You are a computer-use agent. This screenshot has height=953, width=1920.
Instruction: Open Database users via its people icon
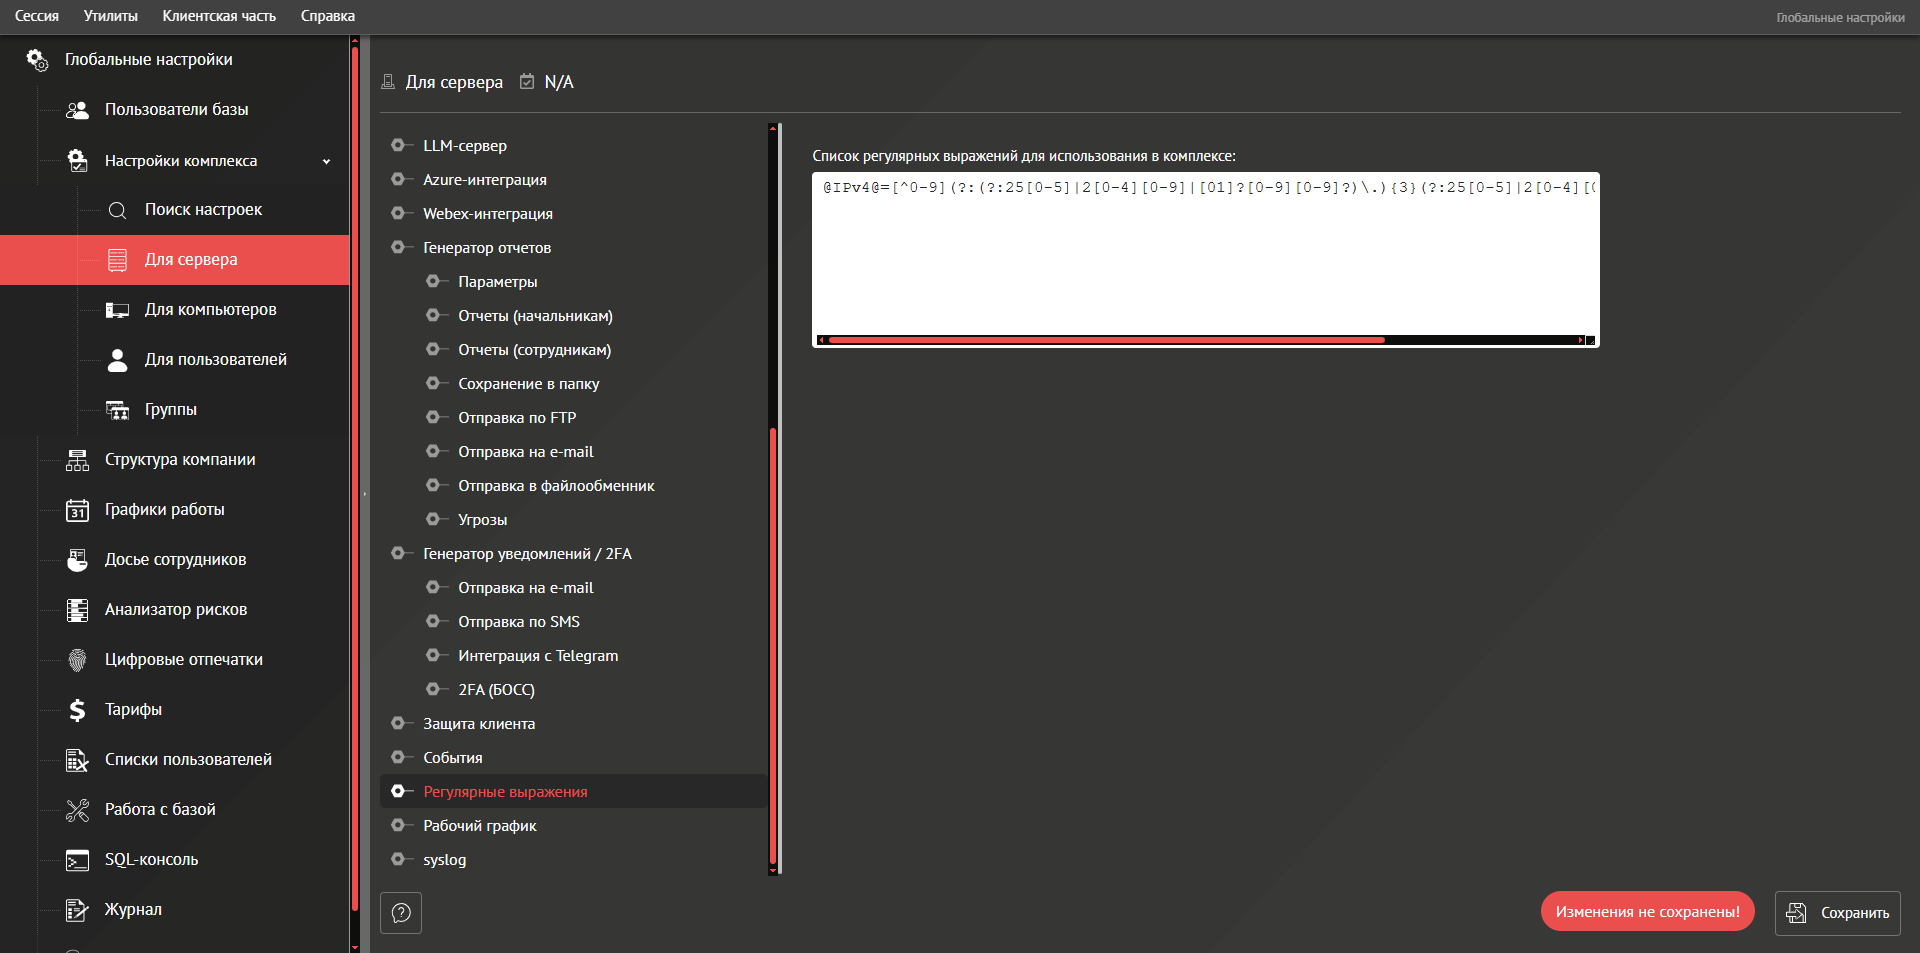pyautogui.click(x=77, y=110)
